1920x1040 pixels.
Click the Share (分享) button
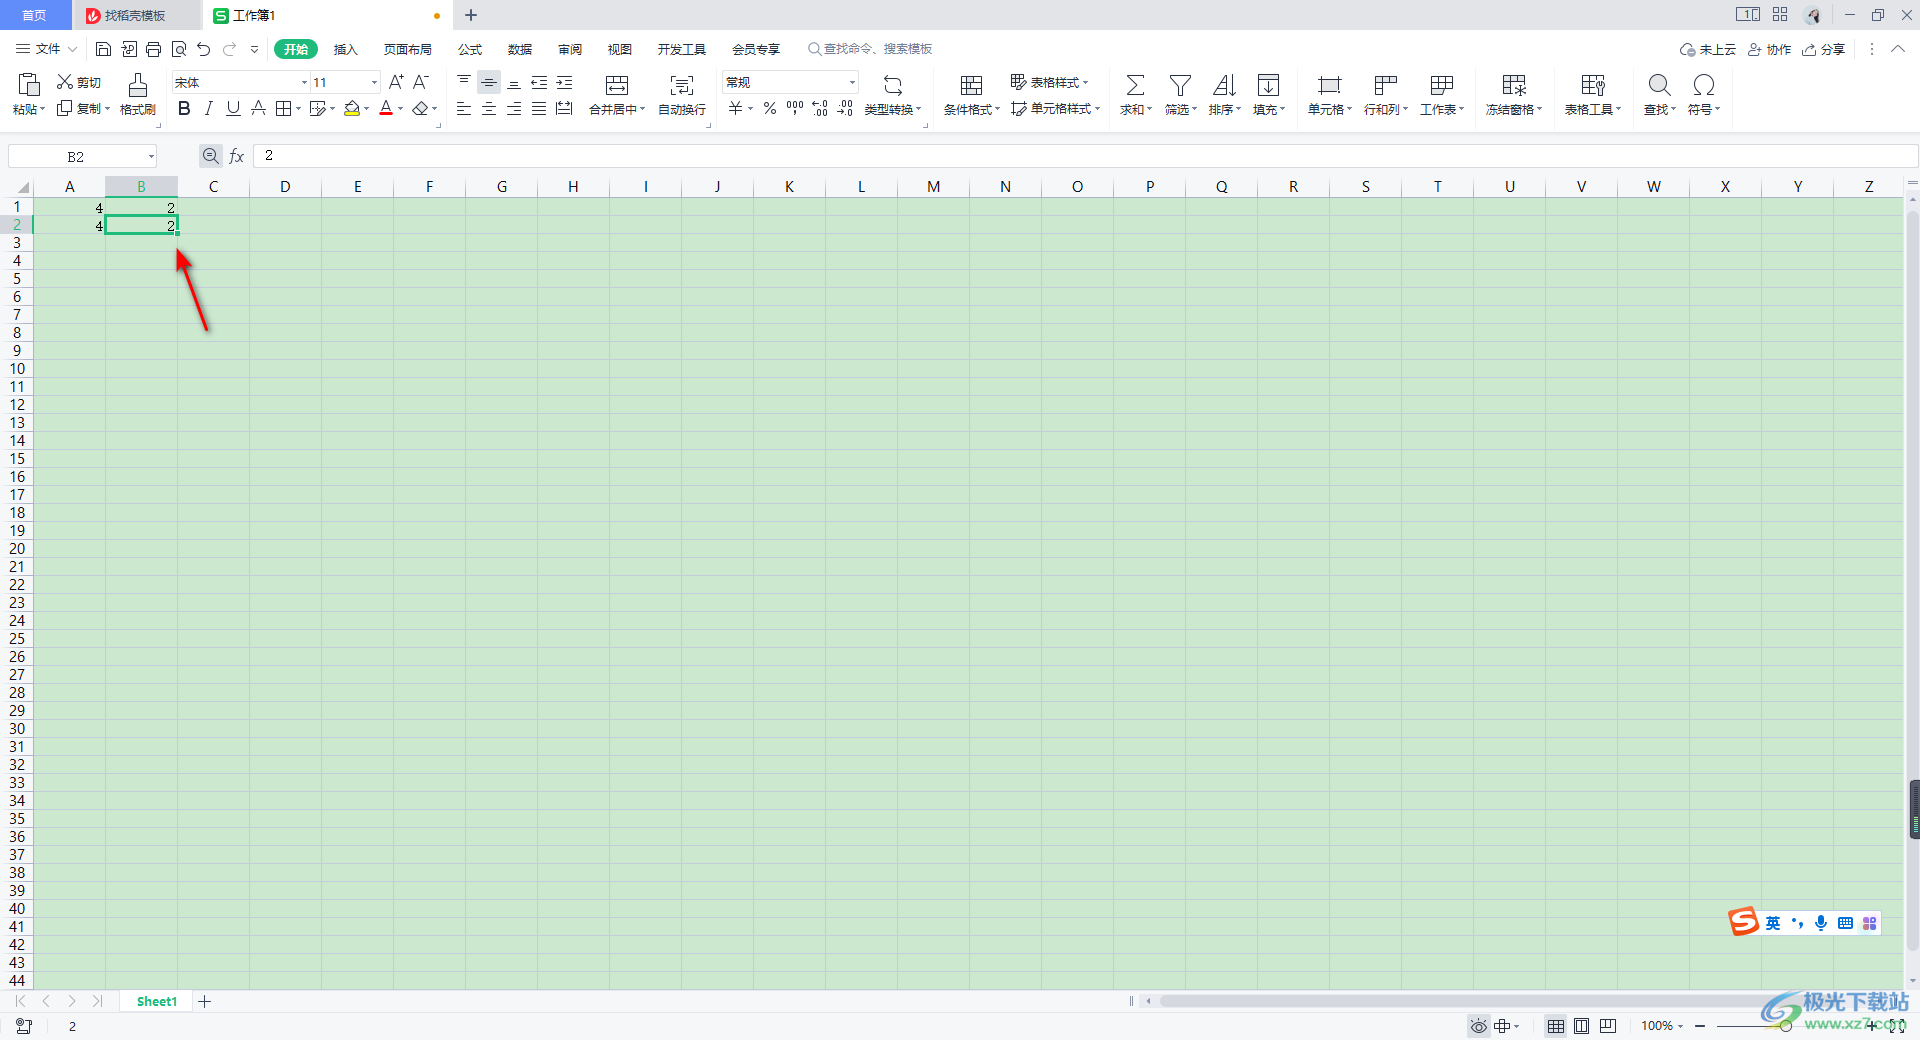pyautogui.click(x=1823, y=49)
